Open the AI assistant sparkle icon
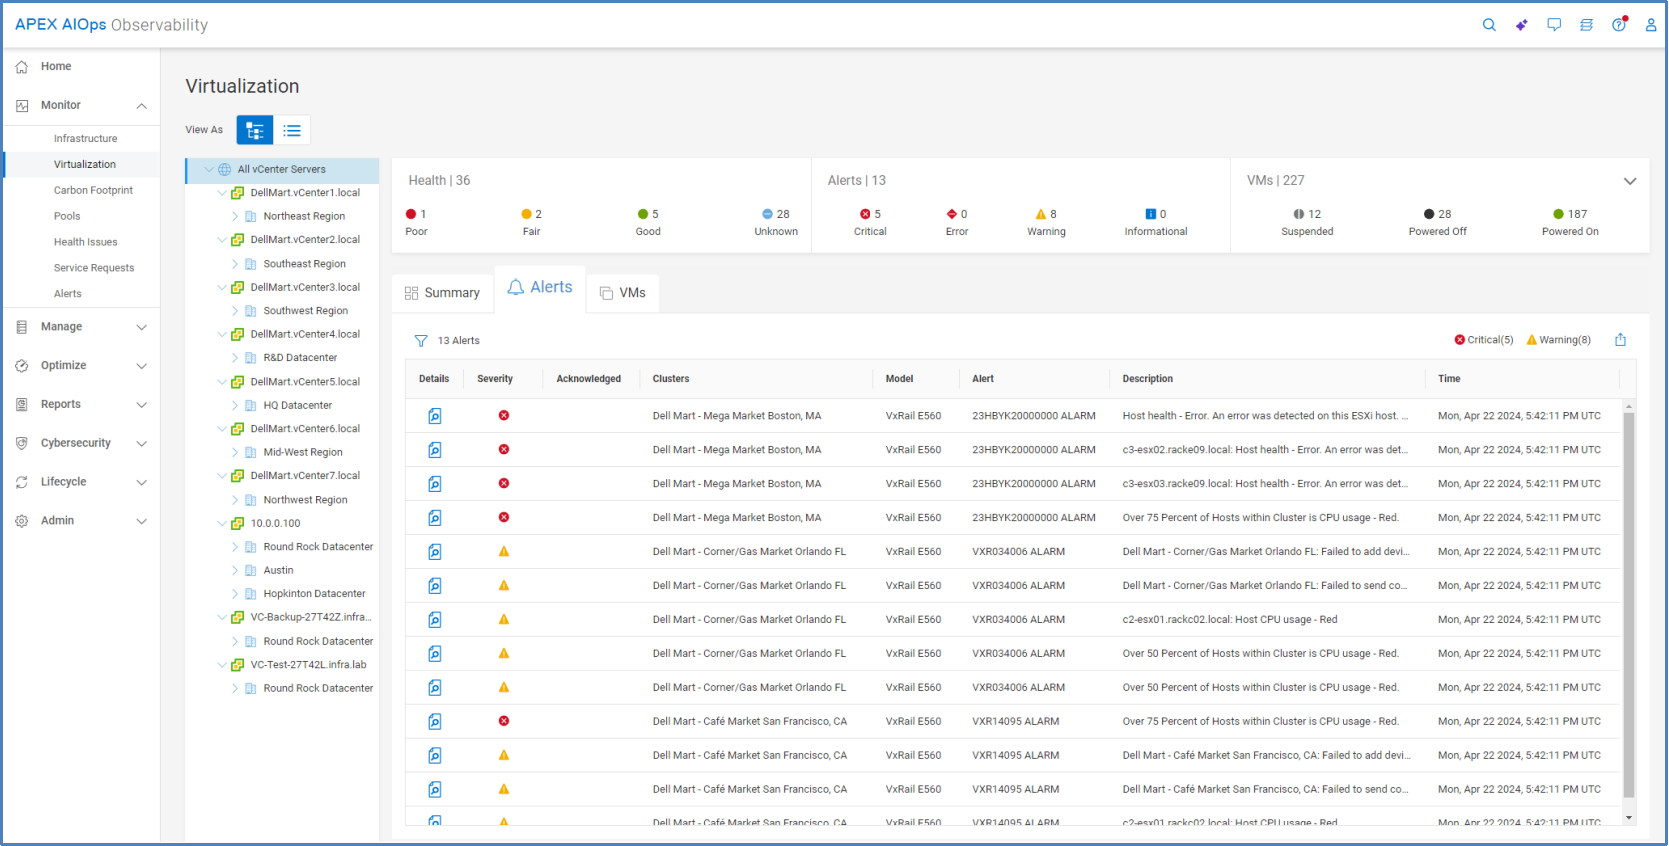Viewport: 1669px width, 846px height. pos(1521,25)
